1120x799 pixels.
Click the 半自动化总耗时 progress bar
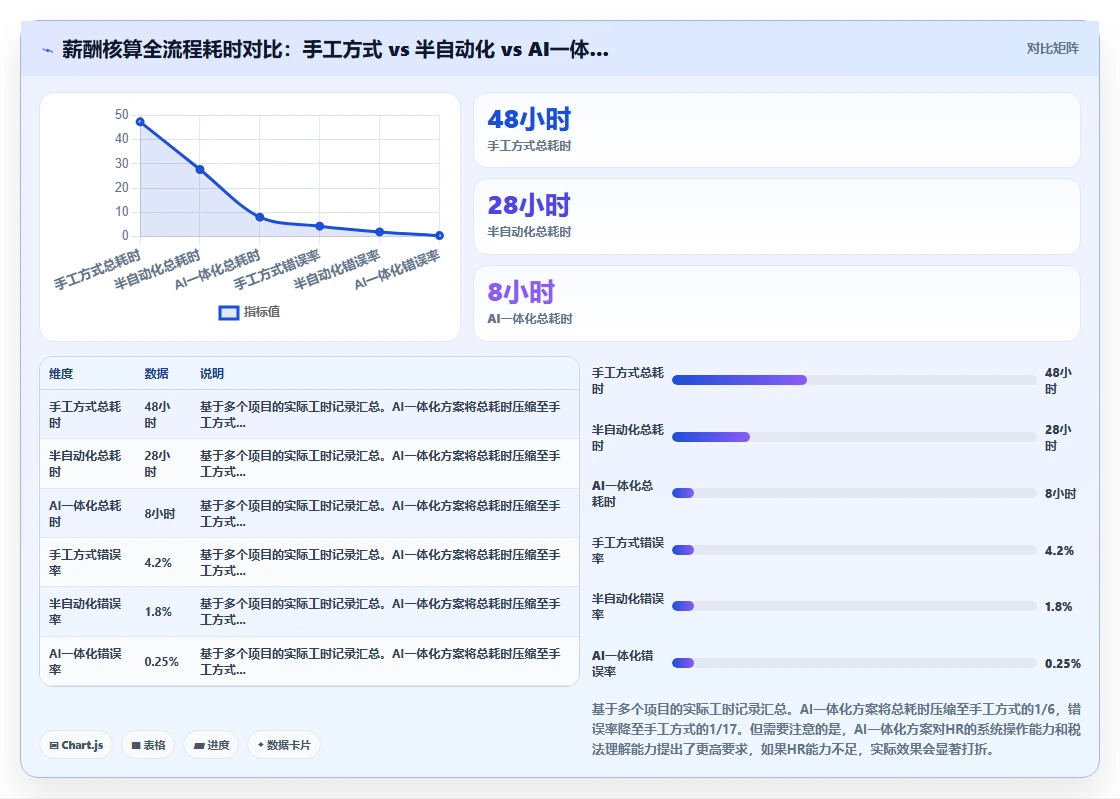tap(854, 437)
